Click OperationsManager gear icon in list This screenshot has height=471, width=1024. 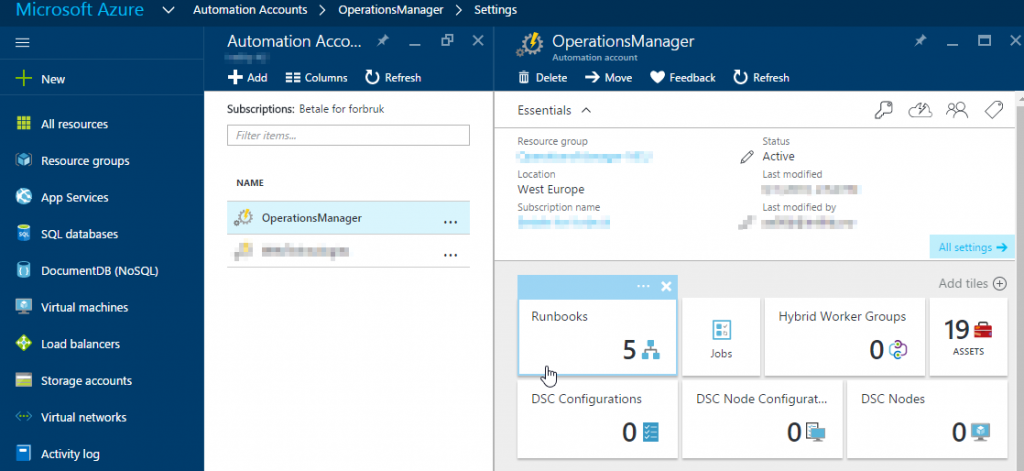(243, 218)
